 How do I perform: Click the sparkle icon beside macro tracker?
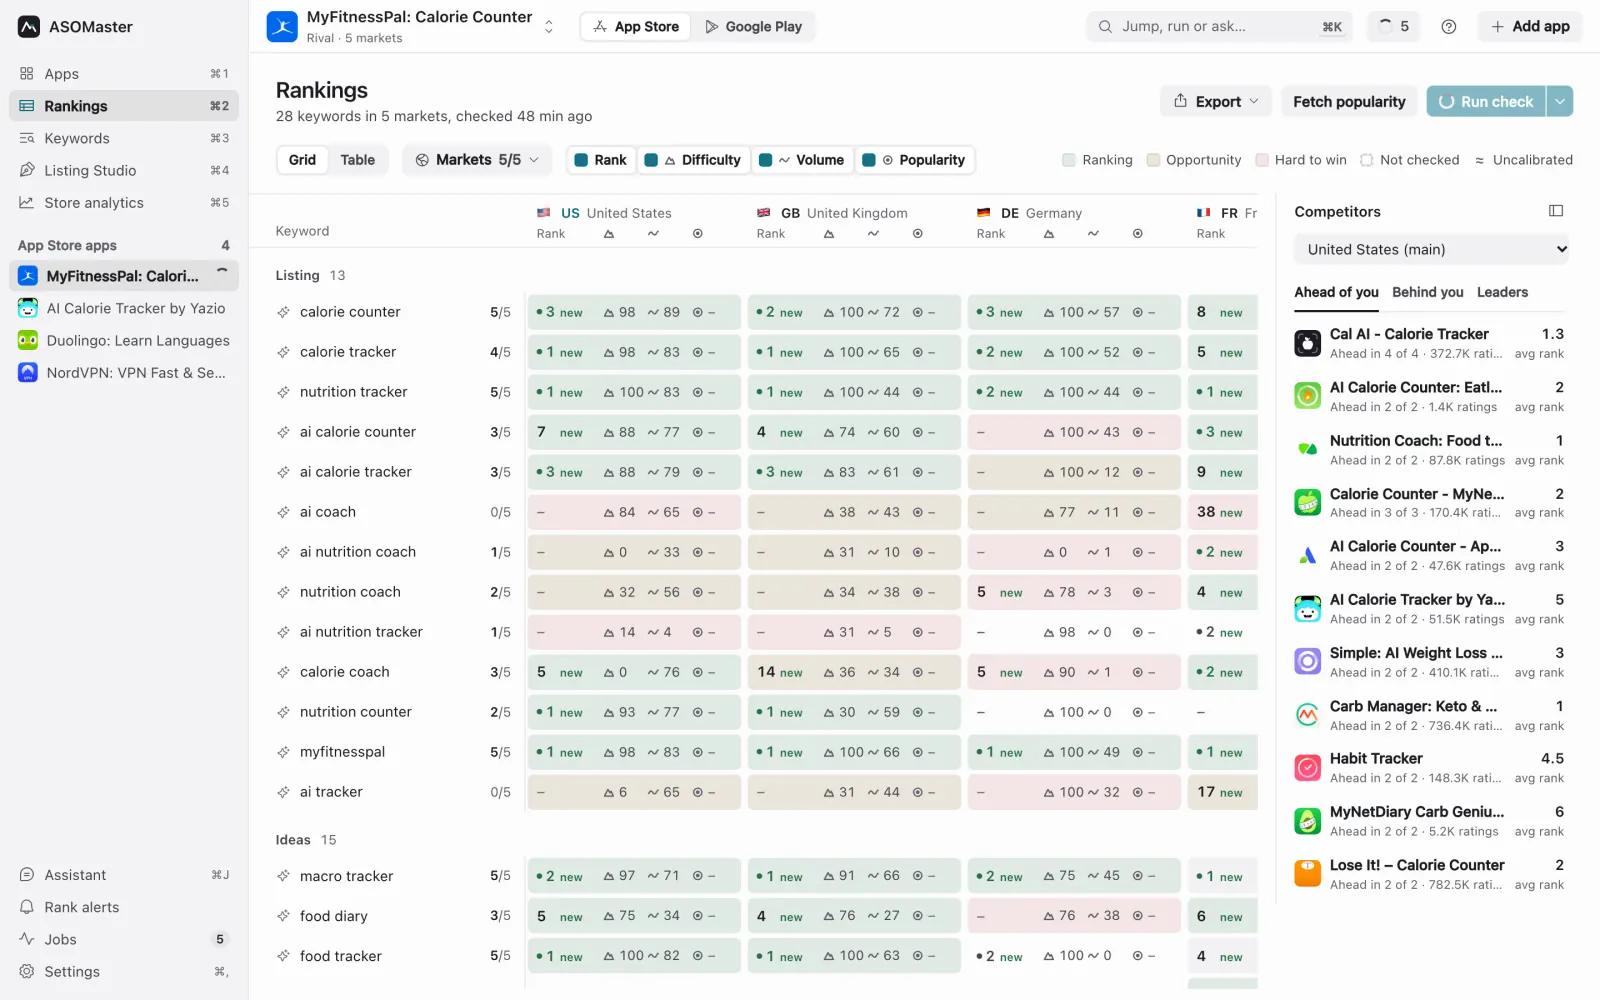coord(284,877)
